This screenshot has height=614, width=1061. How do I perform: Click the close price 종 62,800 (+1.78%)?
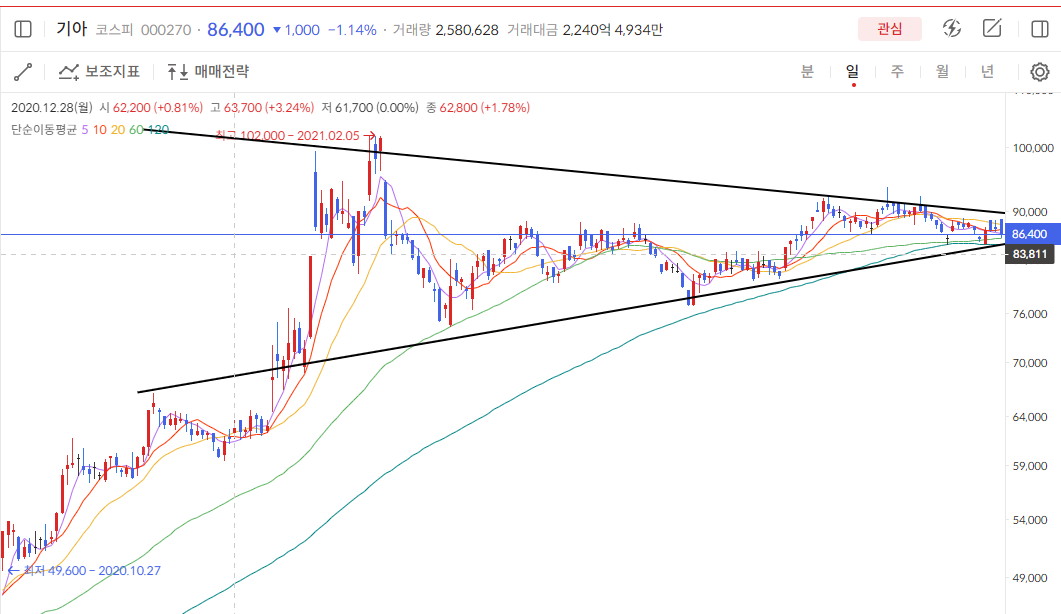478,108
